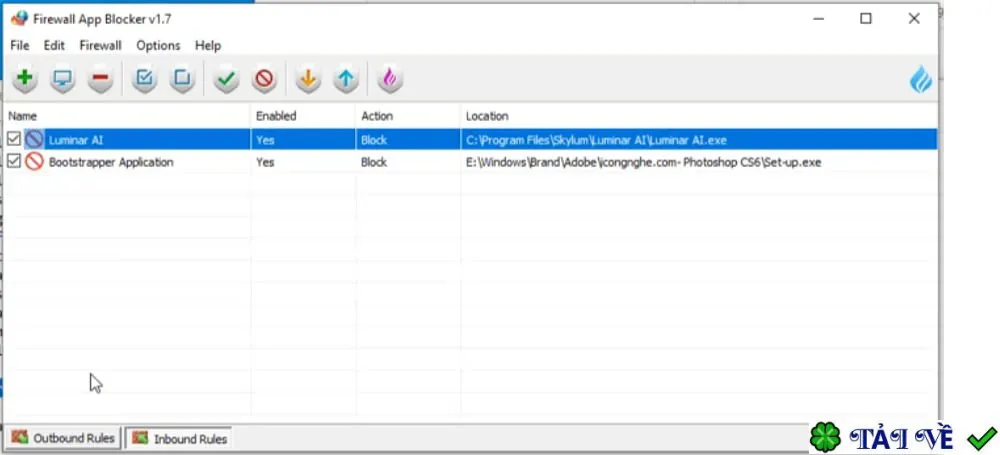The height and width of the screenshot is (455, 1000).
Task: Click blocked icon beside Bootstrapper Application
Action: pos(34,162)
